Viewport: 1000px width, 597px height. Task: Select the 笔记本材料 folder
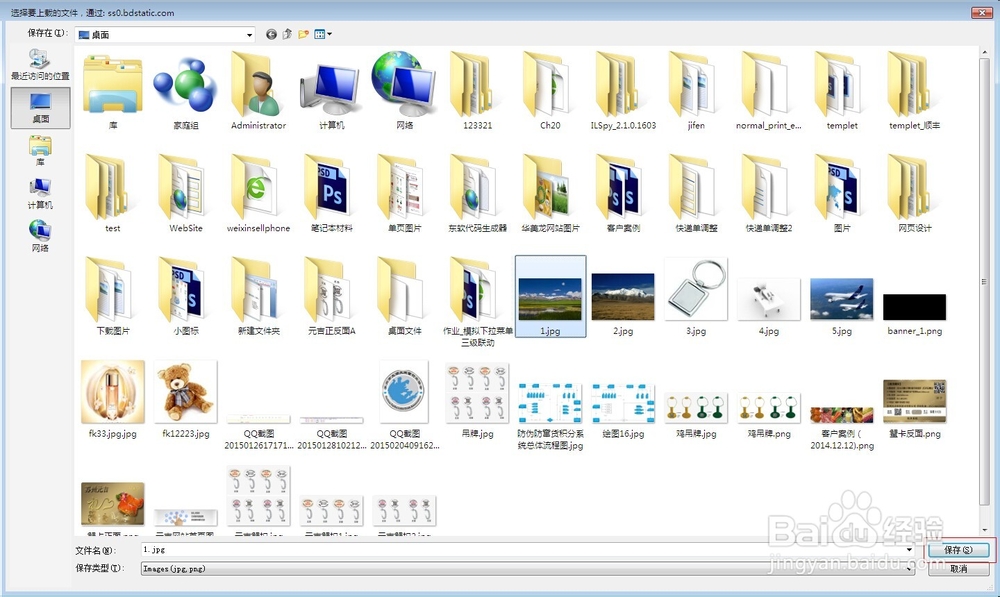pyautogui.click(x=332, y=195)
